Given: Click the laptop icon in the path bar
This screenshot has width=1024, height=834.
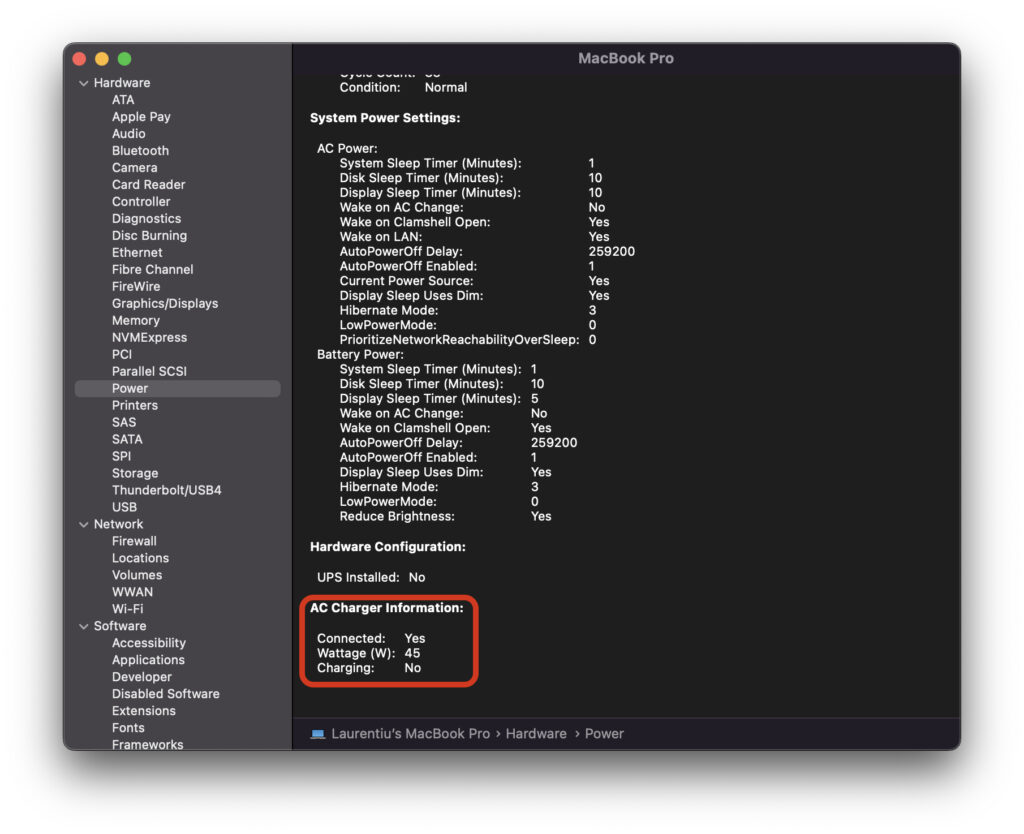Looking at the screenshot, I should tap(318, 734).
